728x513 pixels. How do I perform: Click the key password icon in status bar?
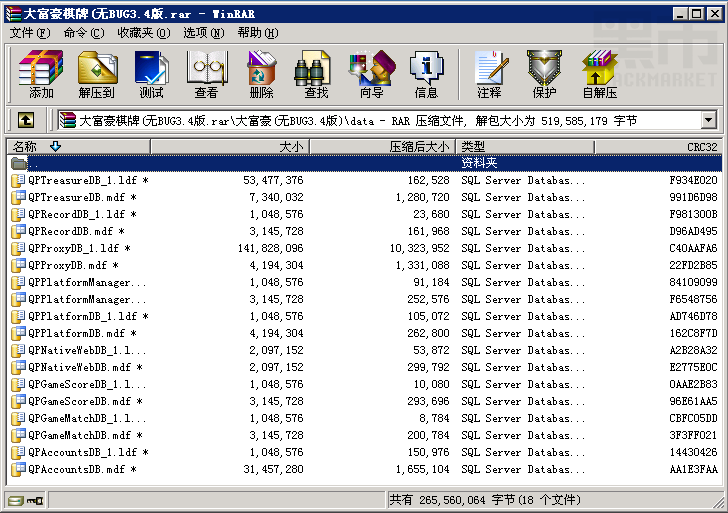pyautogui.click(x=35, y=500)
